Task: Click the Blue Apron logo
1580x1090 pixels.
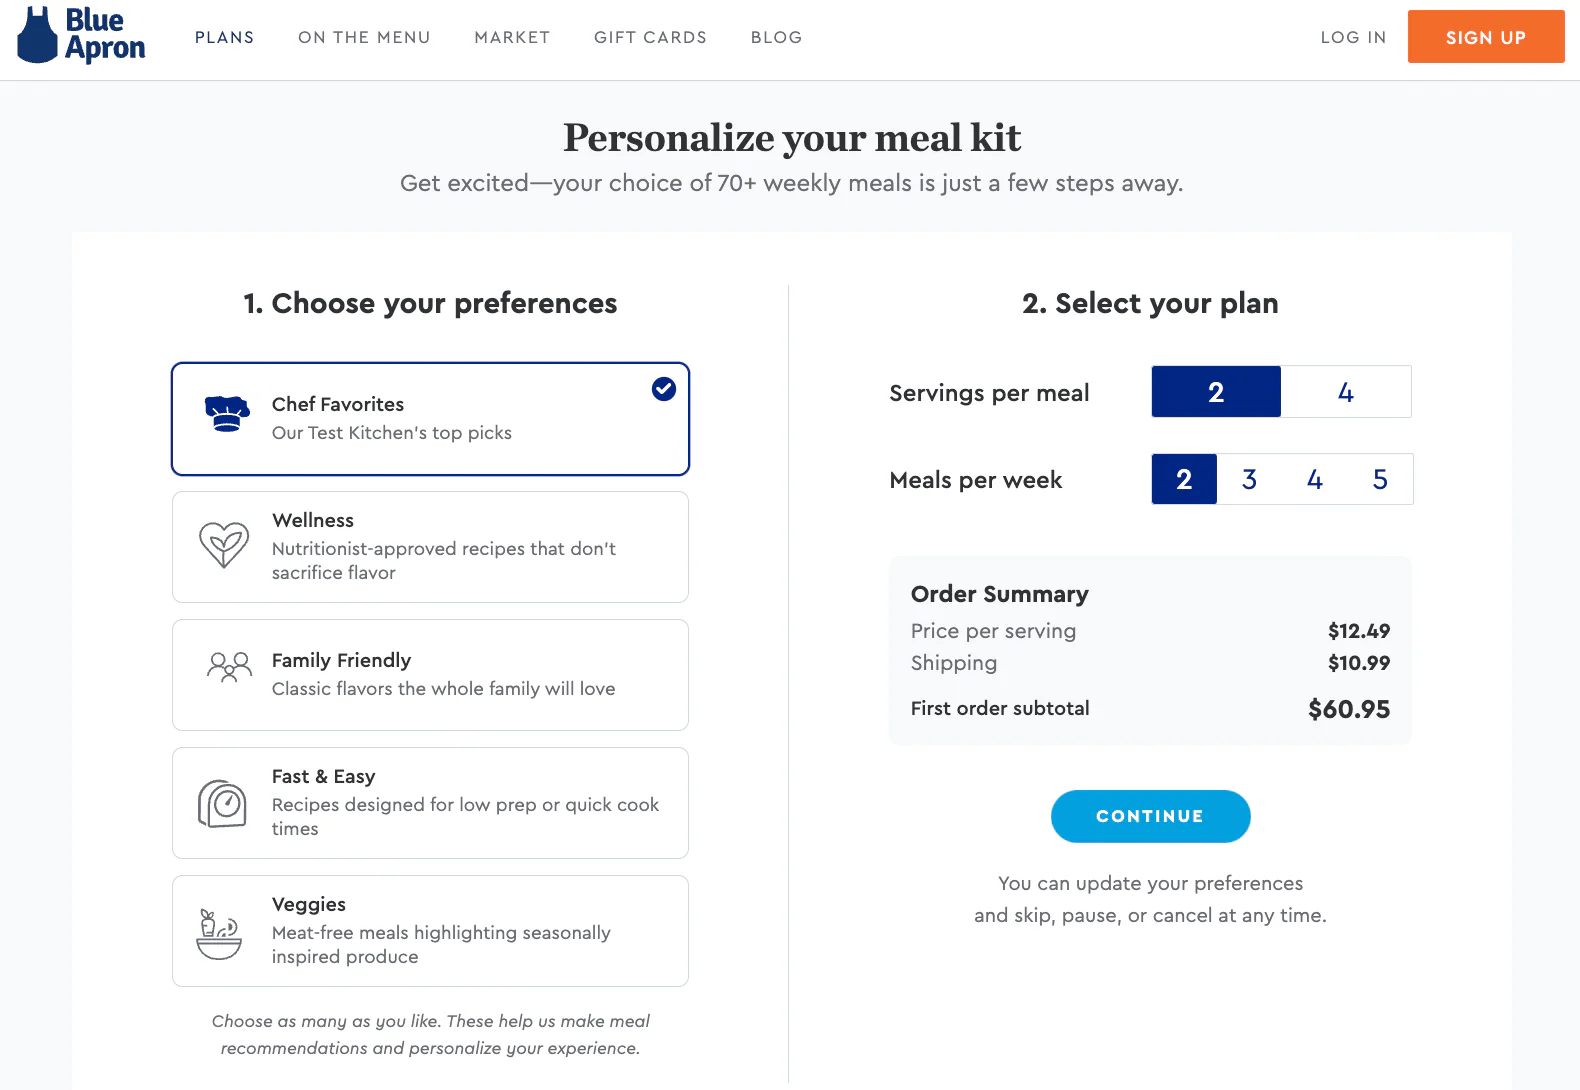Action: (80, 37)
